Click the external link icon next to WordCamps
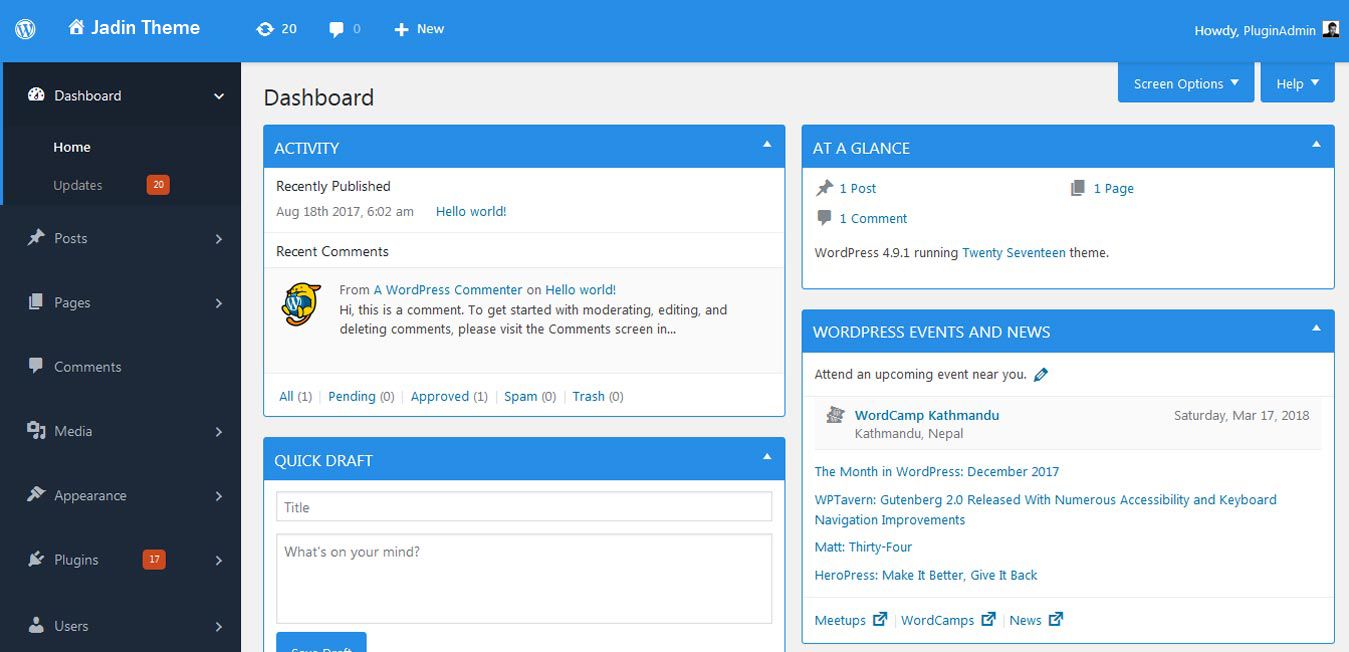The width and height of the screenshot is (1349, 652). (988, 619)
